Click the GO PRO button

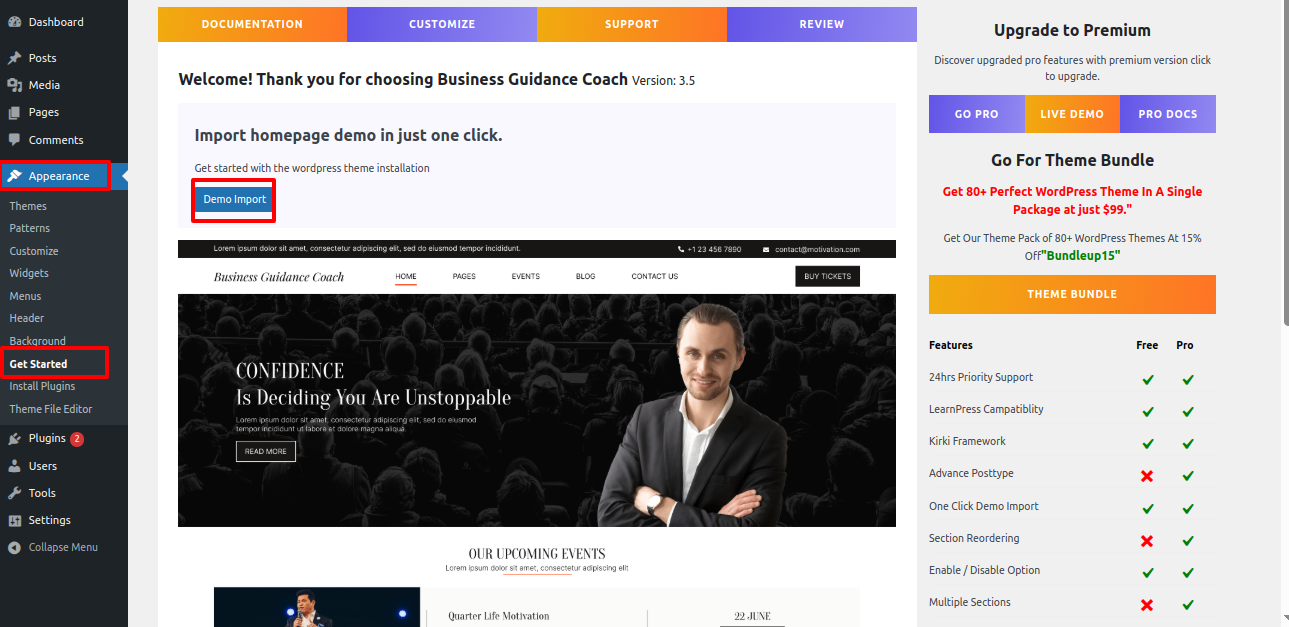[x=977, y=114]
